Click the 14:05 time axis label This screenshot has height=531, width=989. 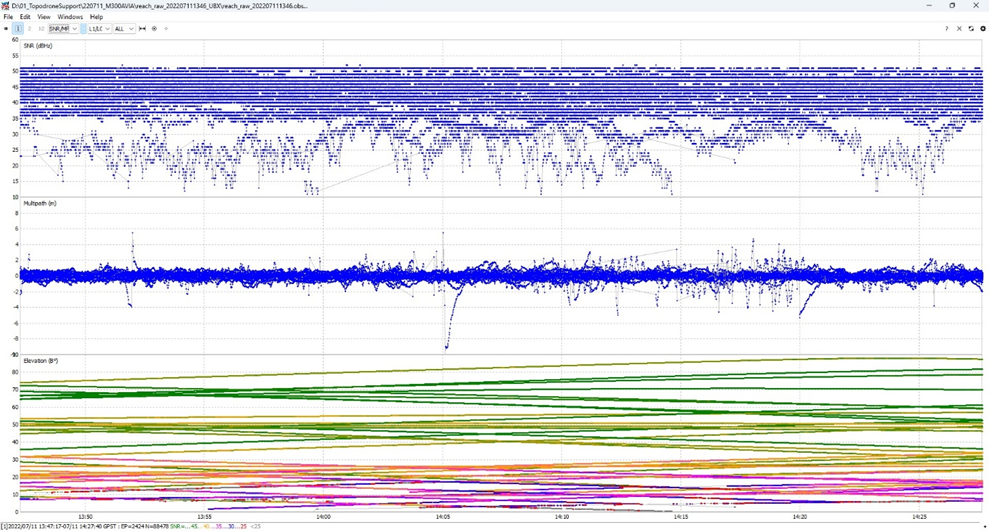click(x=442, y=516)
